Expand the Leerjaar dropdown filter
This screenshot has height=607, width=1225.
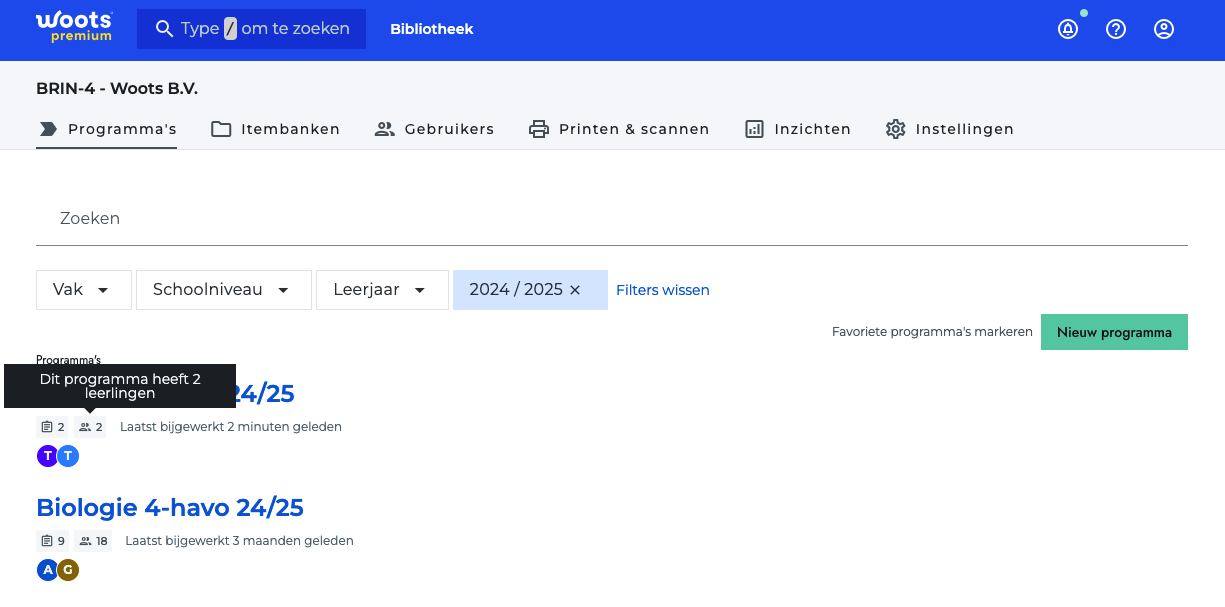point(382,290)
